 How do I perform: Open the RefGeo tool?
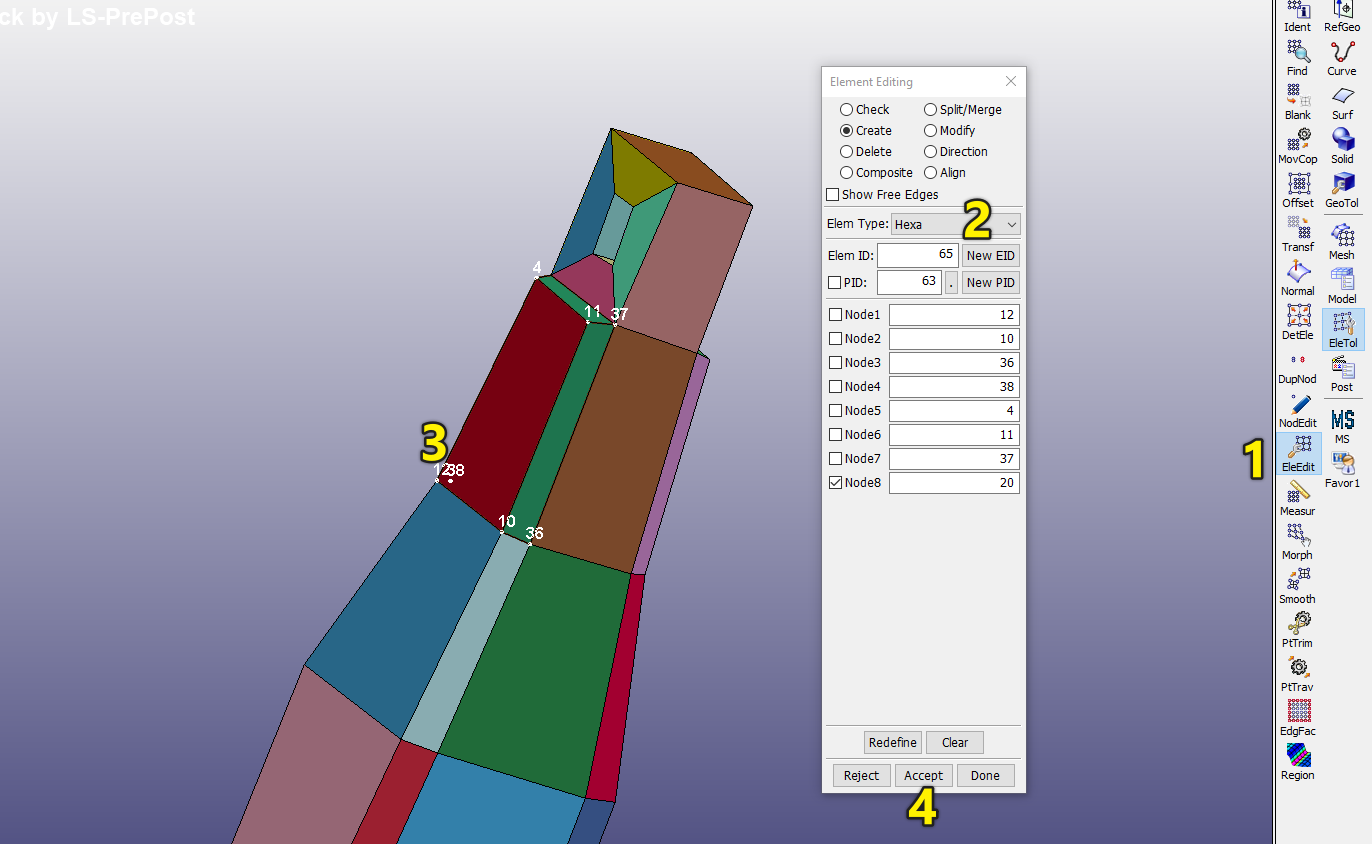pyautogui.click(x=1342, y=17)
